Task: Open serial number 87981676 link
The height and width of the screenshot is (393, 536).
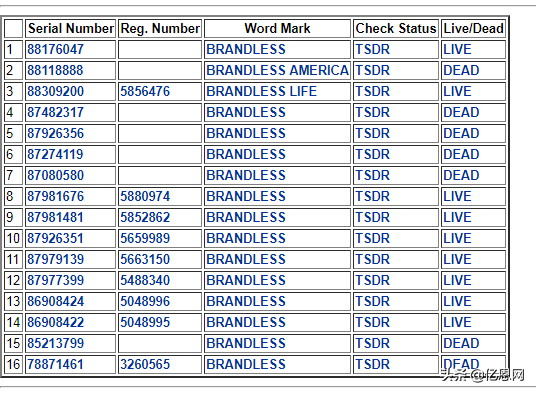Action: (x=55, y=196)
